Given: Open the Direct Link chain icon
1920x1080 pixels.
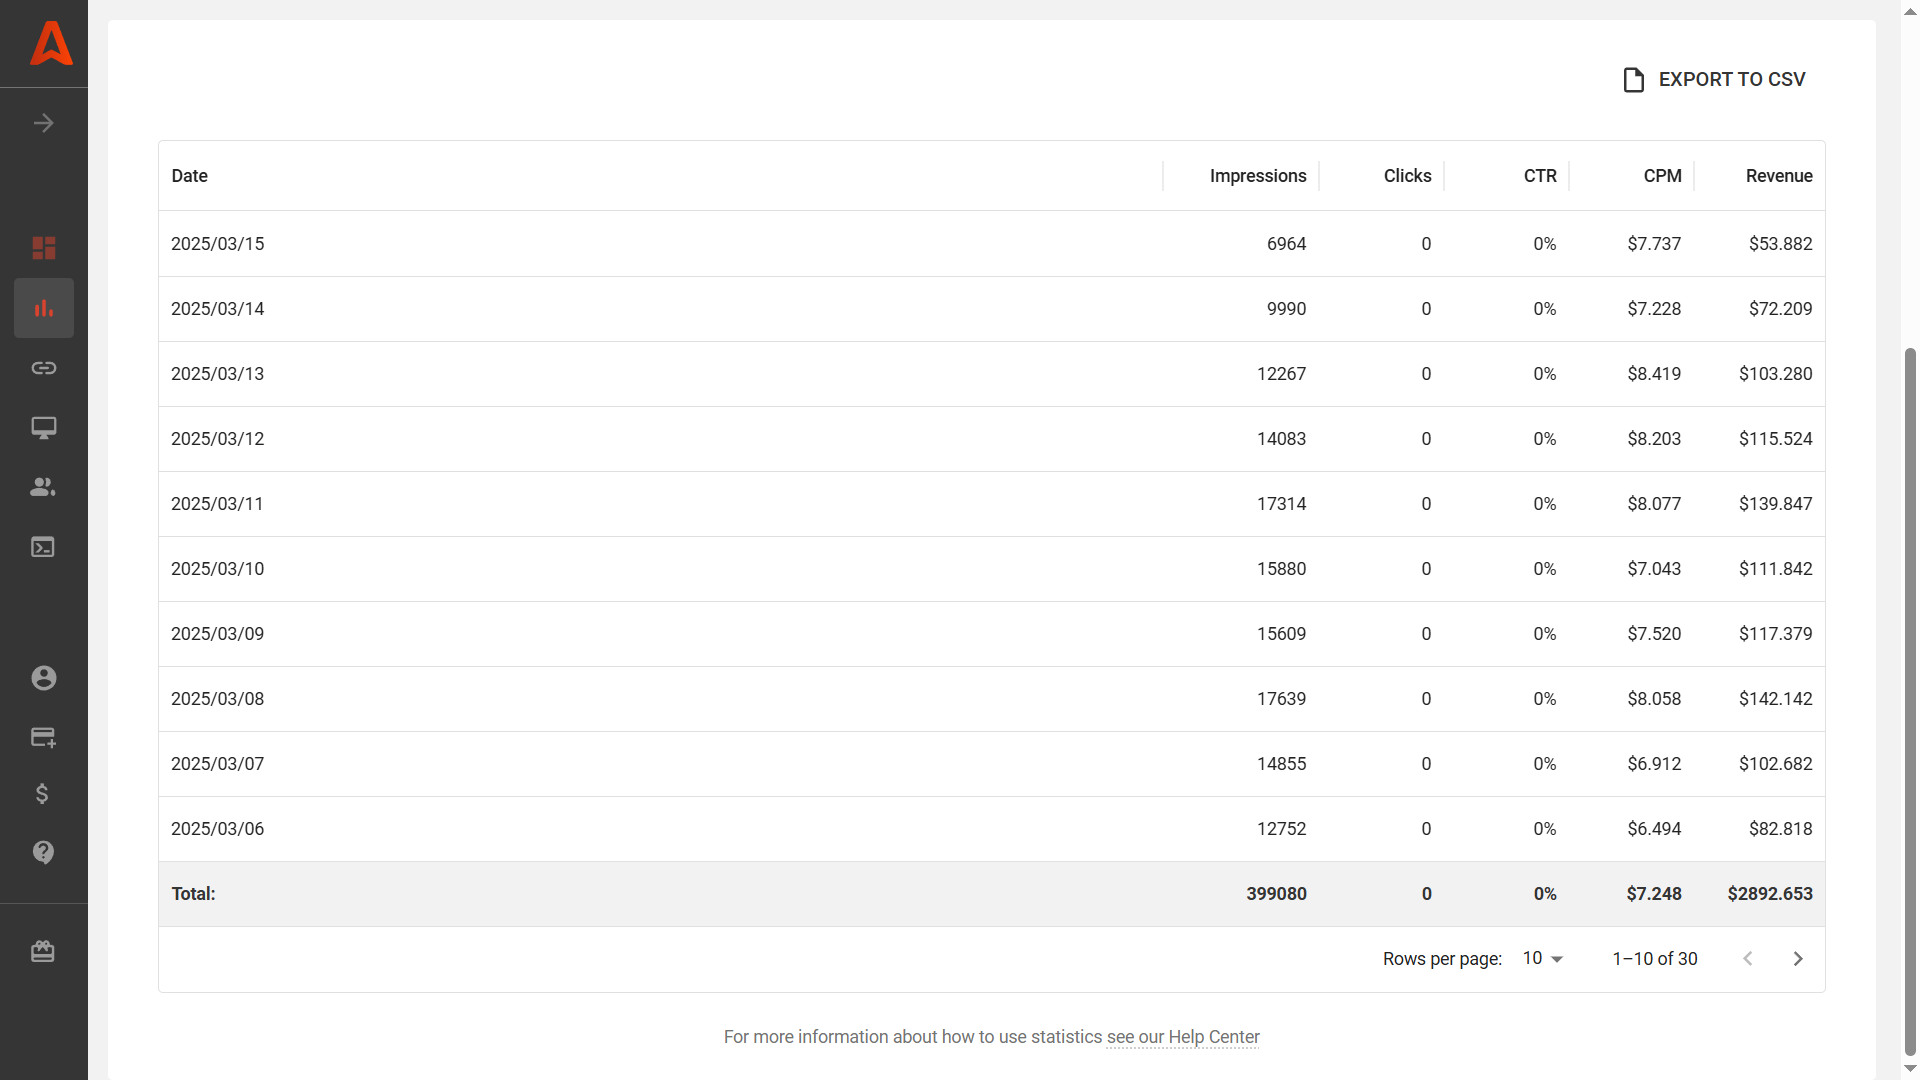Looking at the screenshot, I should click(44, 368).
